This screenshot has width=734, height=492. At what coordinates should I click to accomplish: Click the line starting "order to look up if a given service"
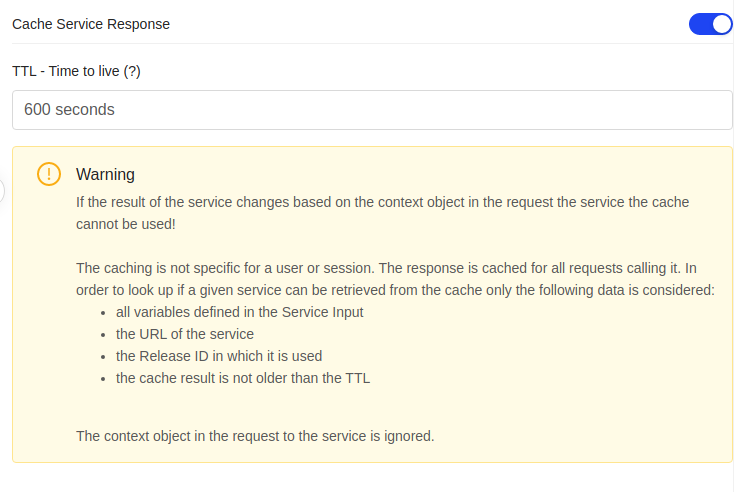pos(396,290)
